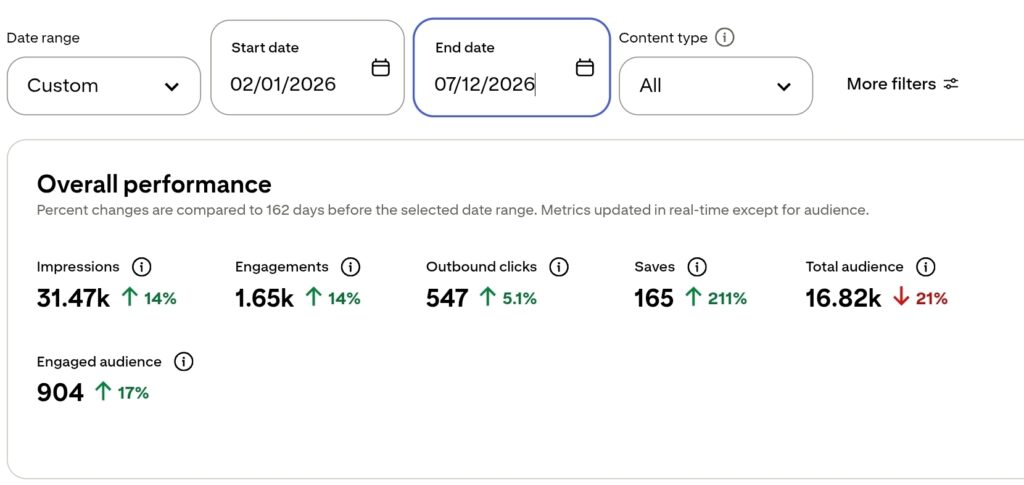The image size is (1024, 485).
Task: Click into the End date field 07/12/2026
Action: tap(511, 67)
